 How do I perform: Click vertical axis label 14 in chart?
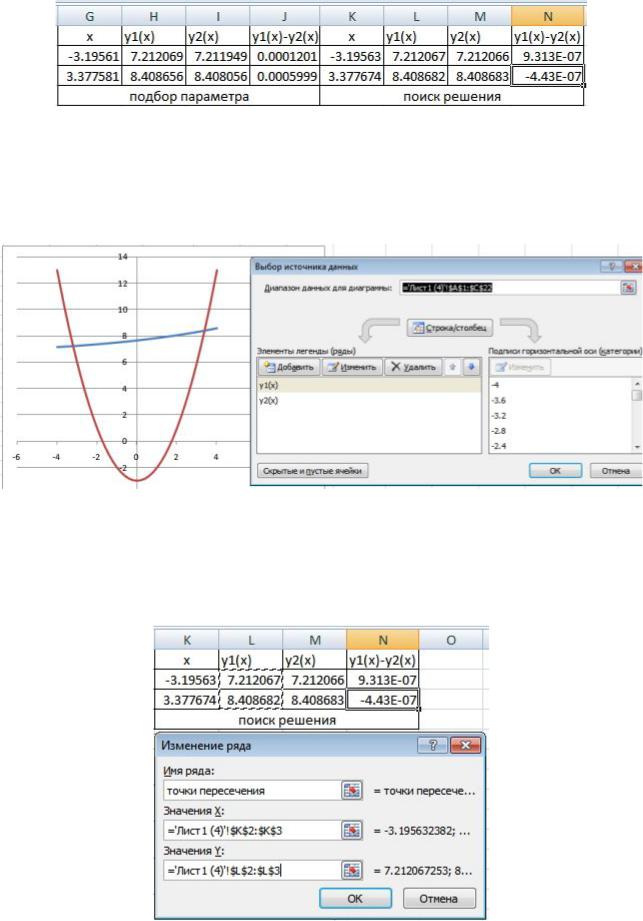(122, 257)
